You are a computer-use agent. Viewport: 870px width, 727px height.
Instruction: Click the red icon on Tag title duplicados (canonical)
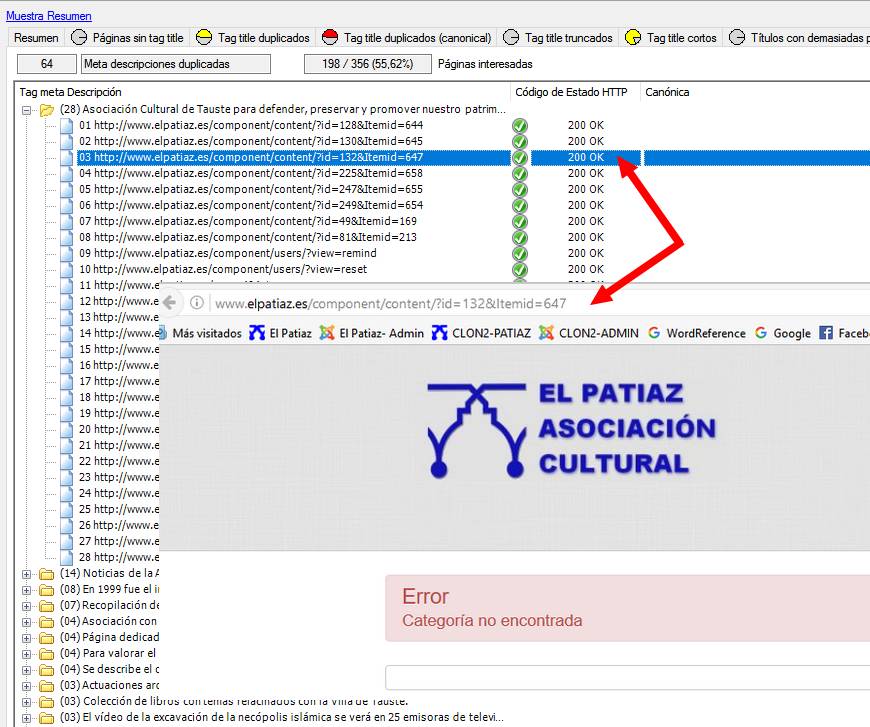330,38
